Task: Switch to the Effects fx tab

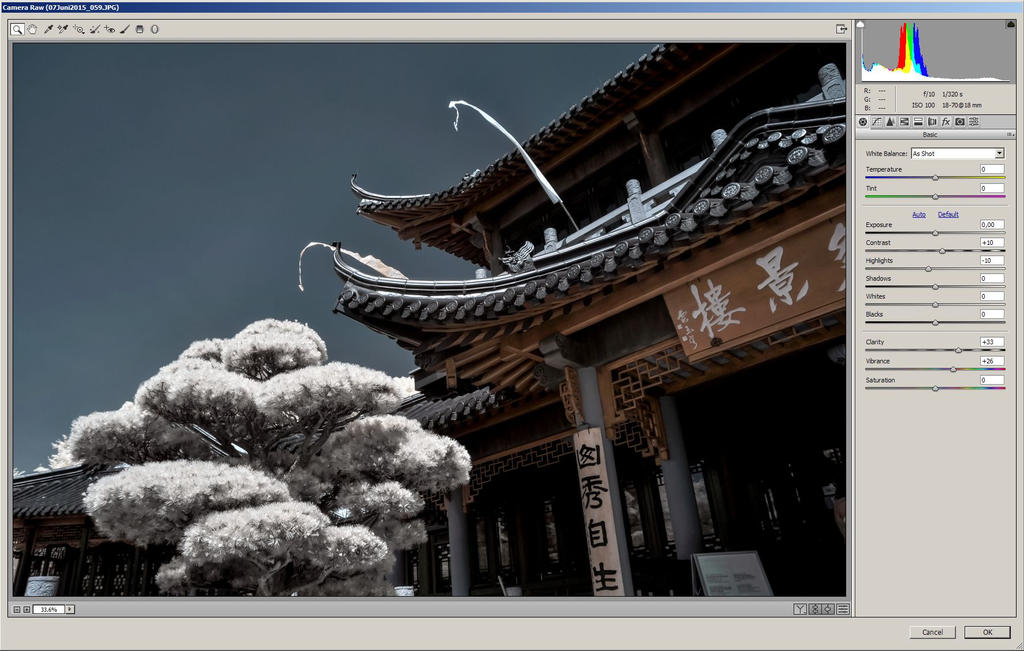Action: (x=945, y=121)
